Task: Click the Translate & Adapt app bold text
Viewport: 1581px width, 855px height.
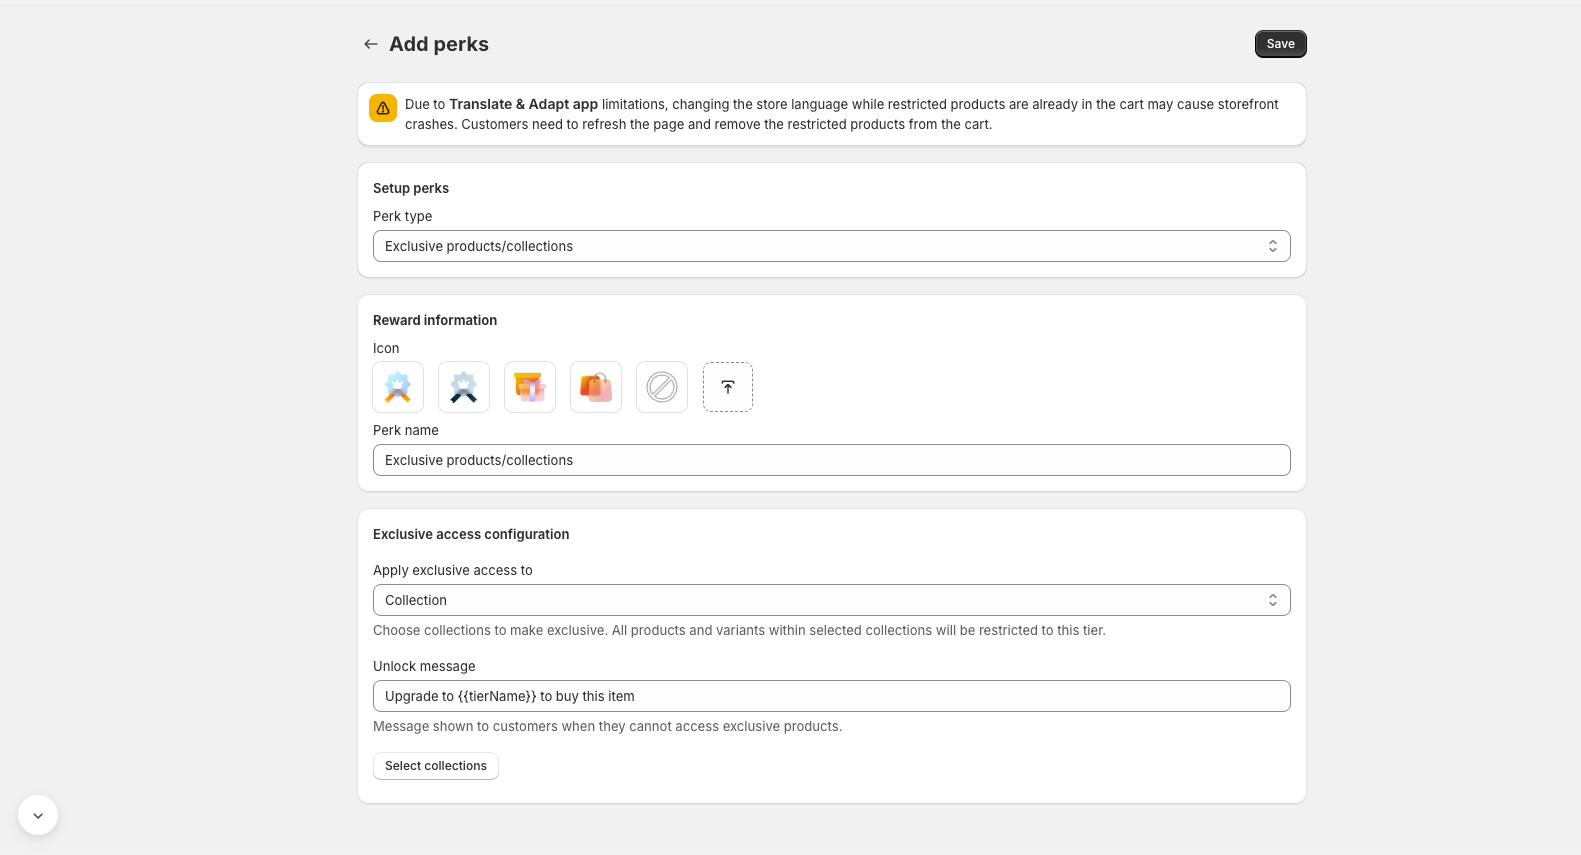Action: (523, 104)
